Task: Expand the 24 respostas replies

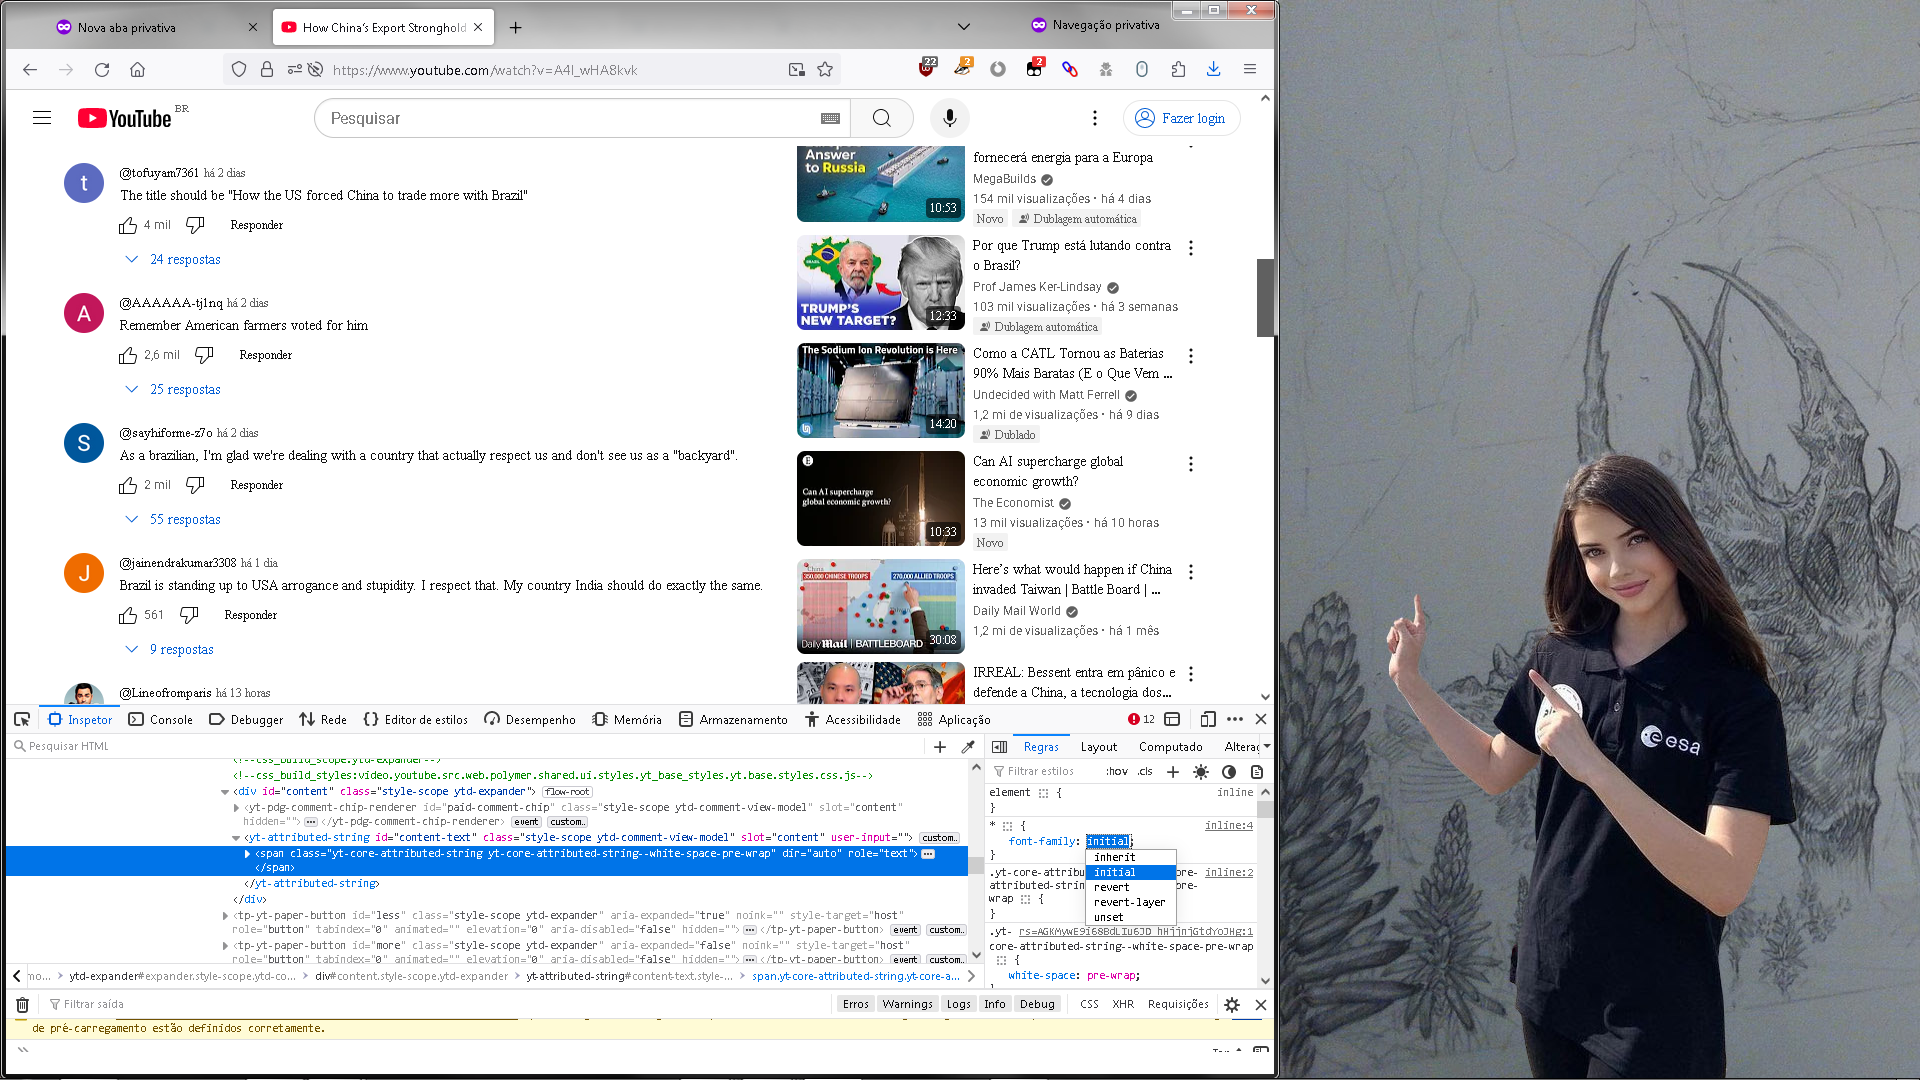Action: (185, 260)
